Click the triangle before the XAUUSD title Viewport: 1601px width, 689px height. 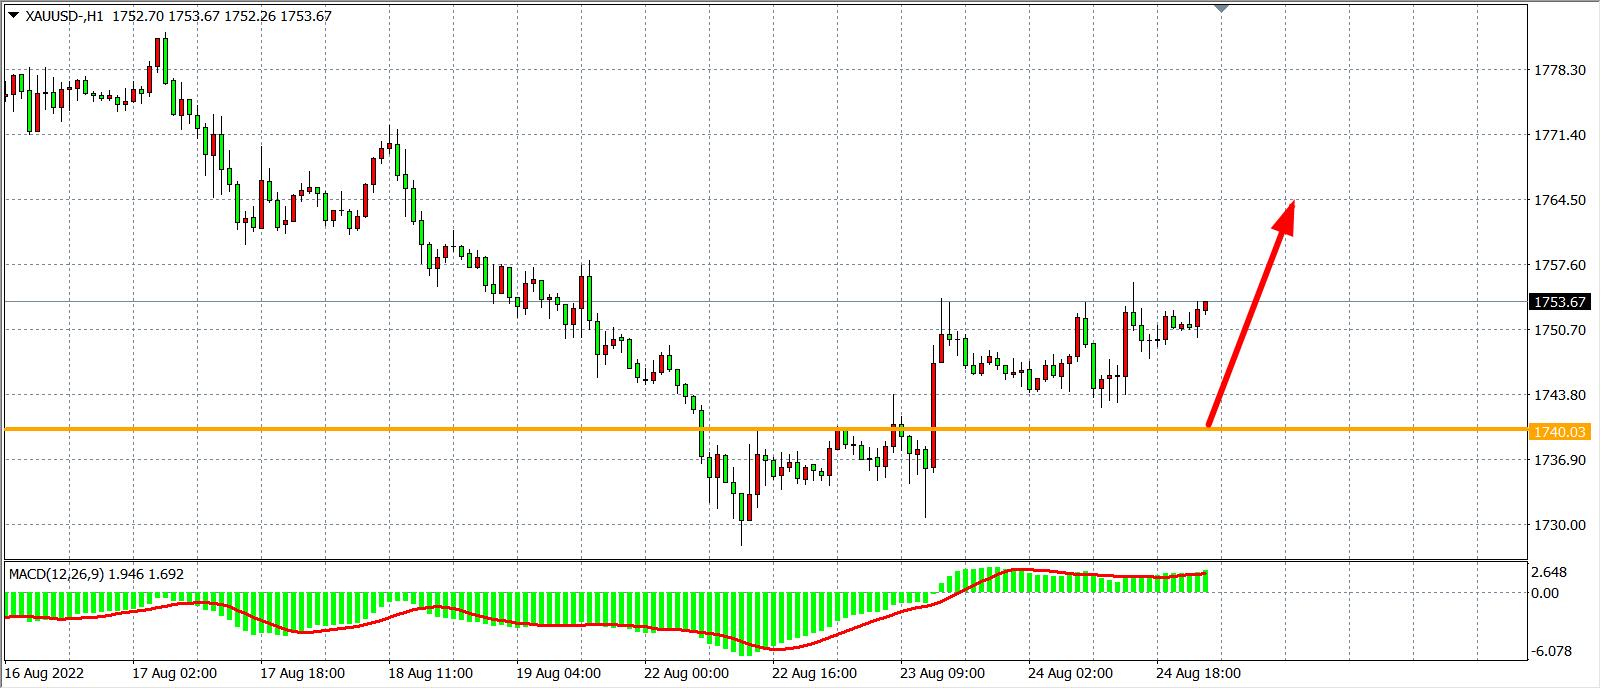click(13, 15)
